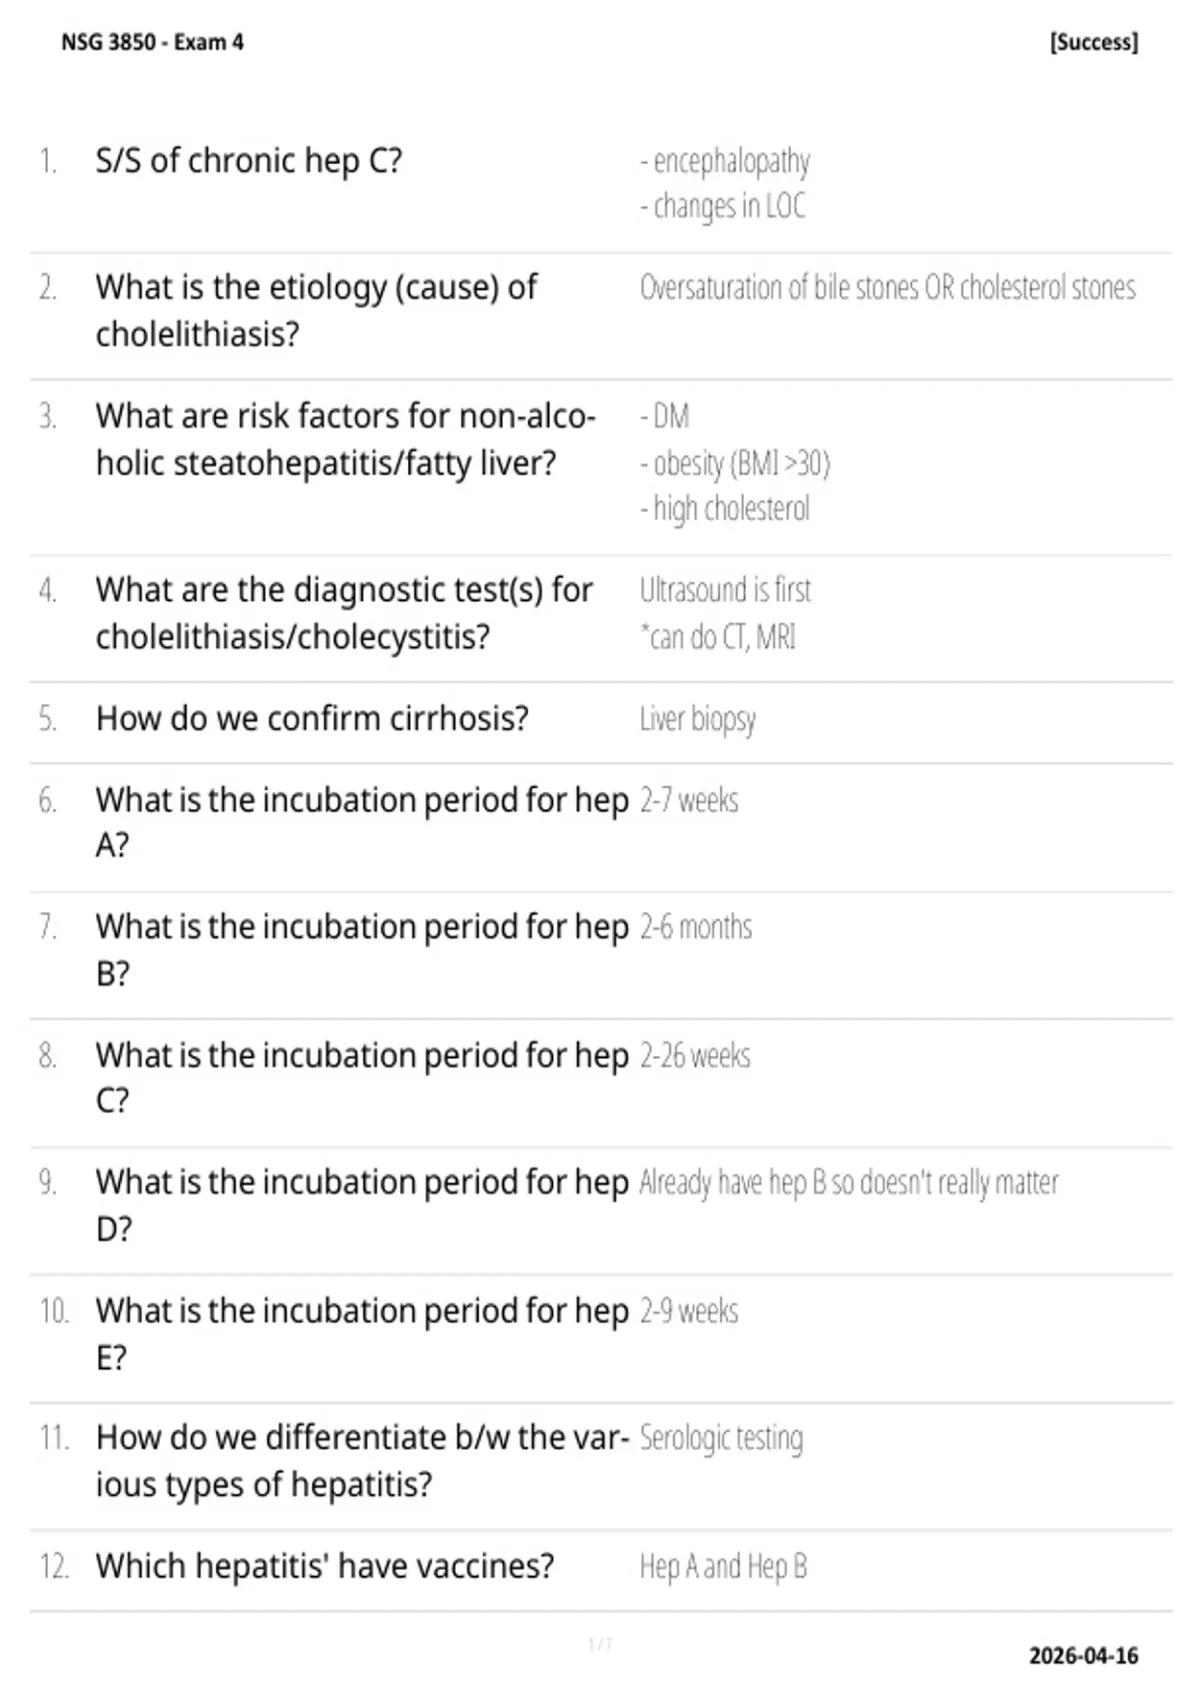1200x1700 pixels.
Task: Select the 2-7 weeks hep A answer
Action: point(689,800)
